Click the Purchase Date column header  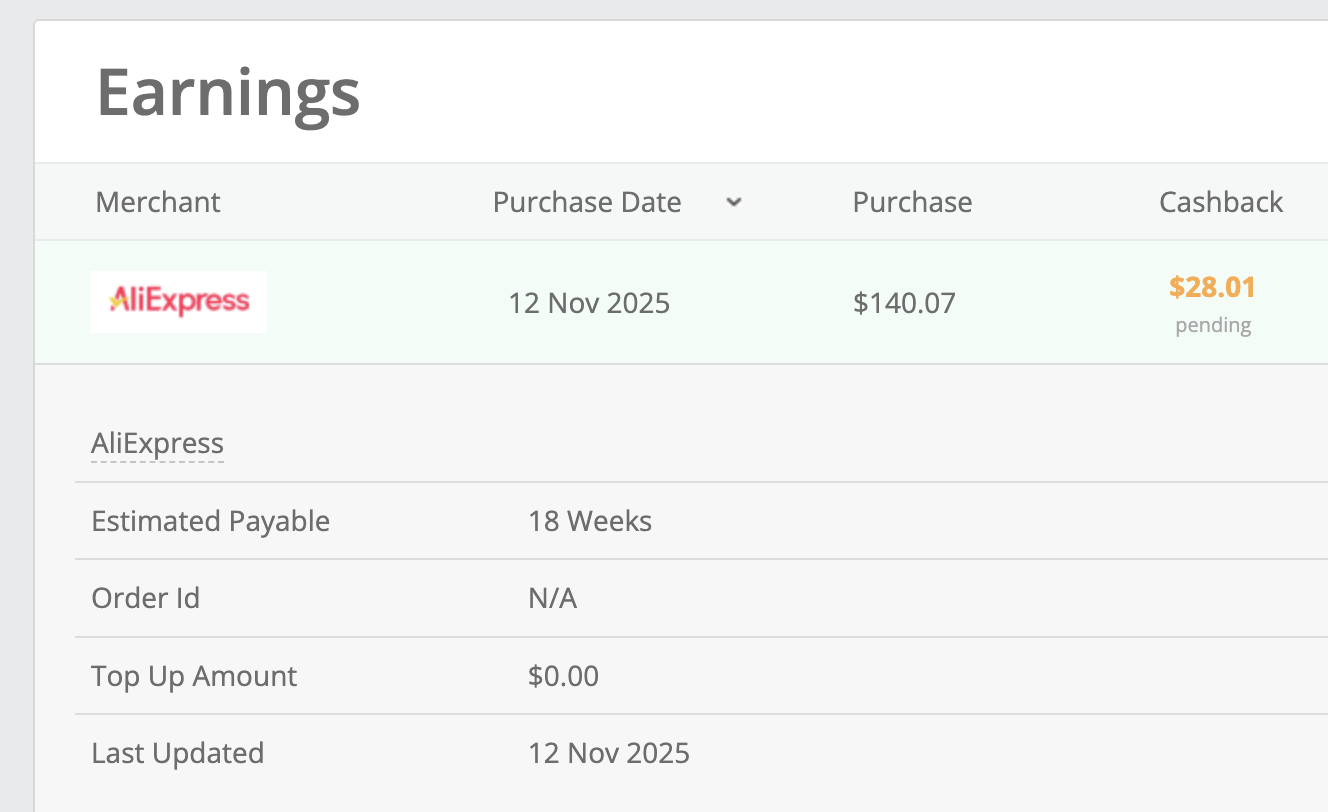tap(587, 202)
